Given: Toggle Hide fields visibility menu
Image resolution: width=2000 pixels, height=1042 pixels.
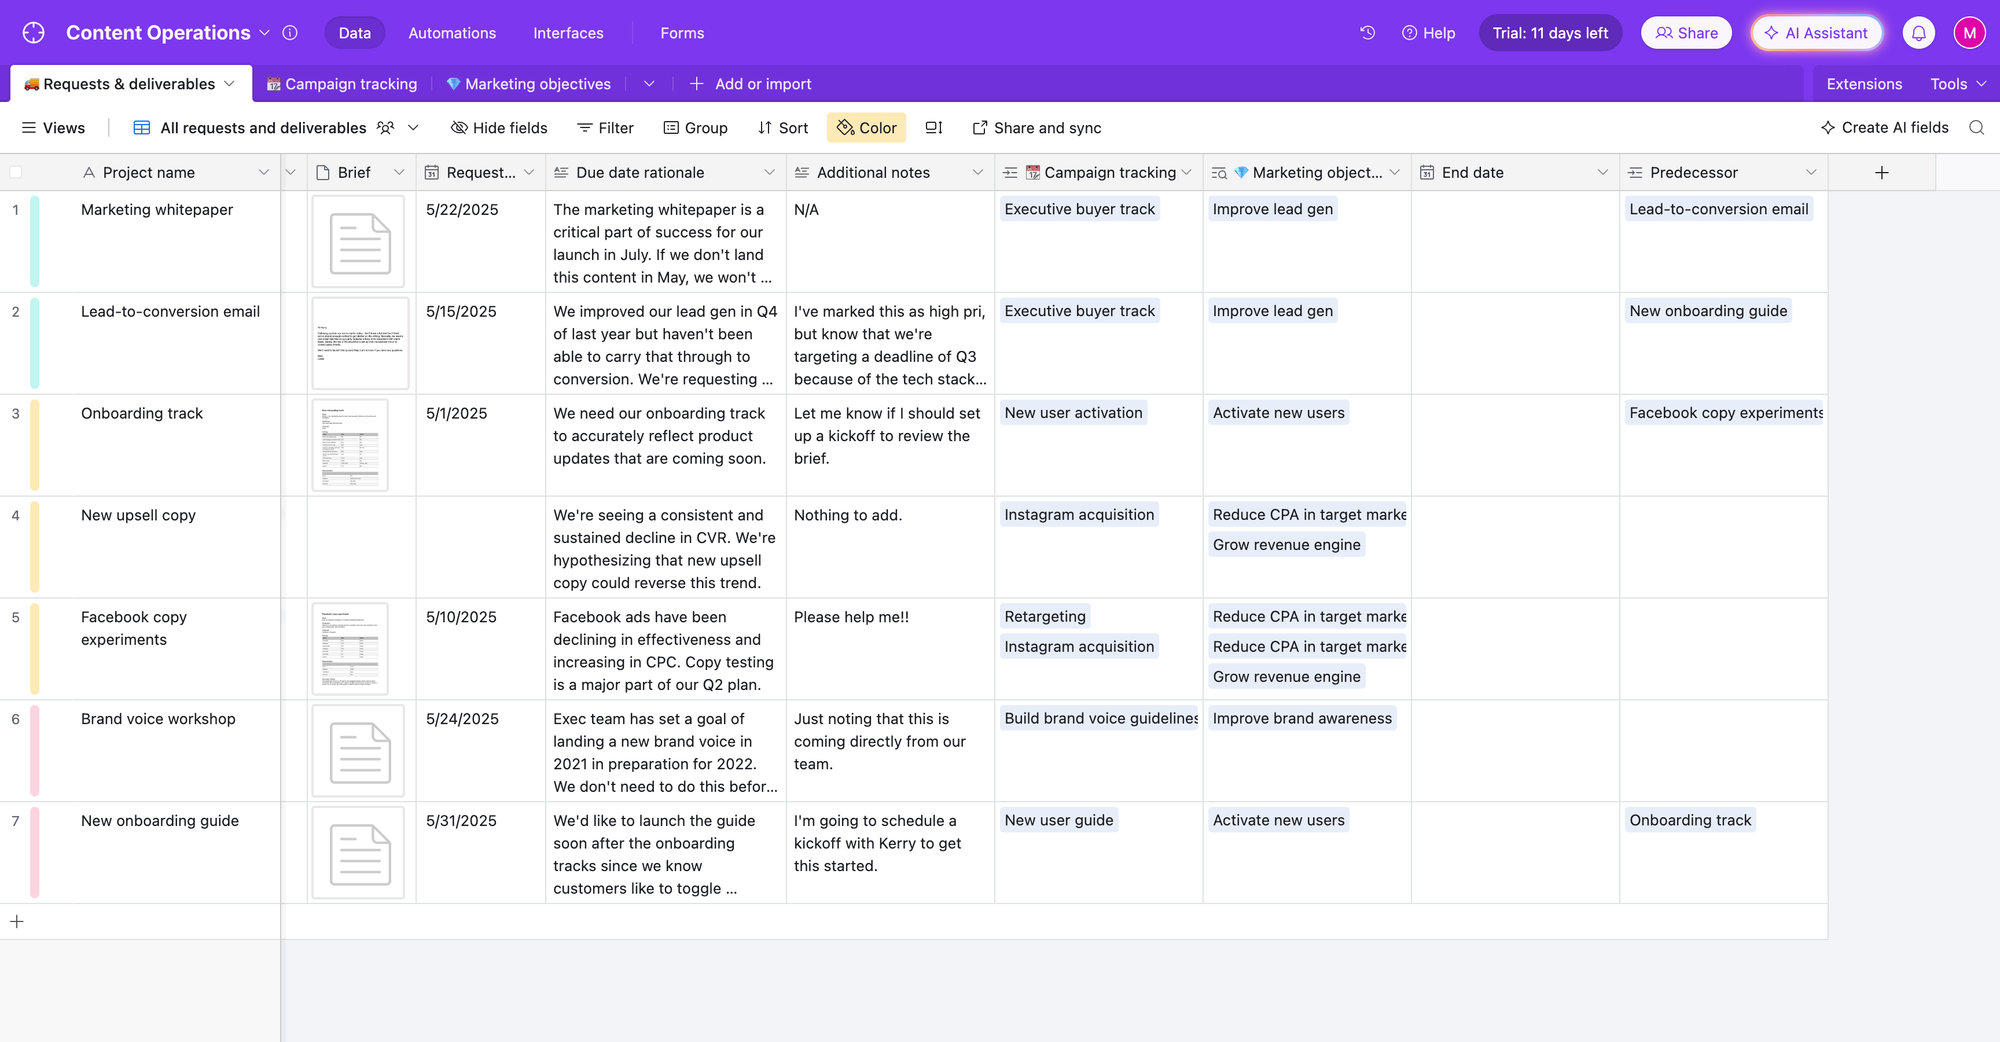Looking at the screenshot, I should (499, 128).
